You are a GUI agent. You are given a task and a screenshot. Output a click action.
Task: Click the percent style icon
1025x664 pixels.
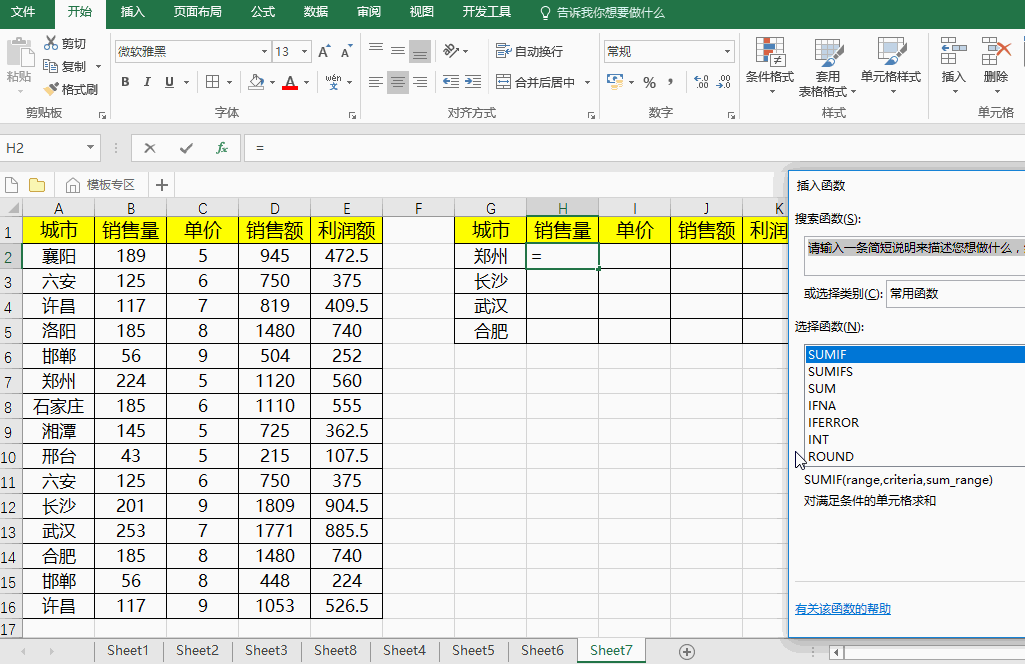(x=650, y=82)
